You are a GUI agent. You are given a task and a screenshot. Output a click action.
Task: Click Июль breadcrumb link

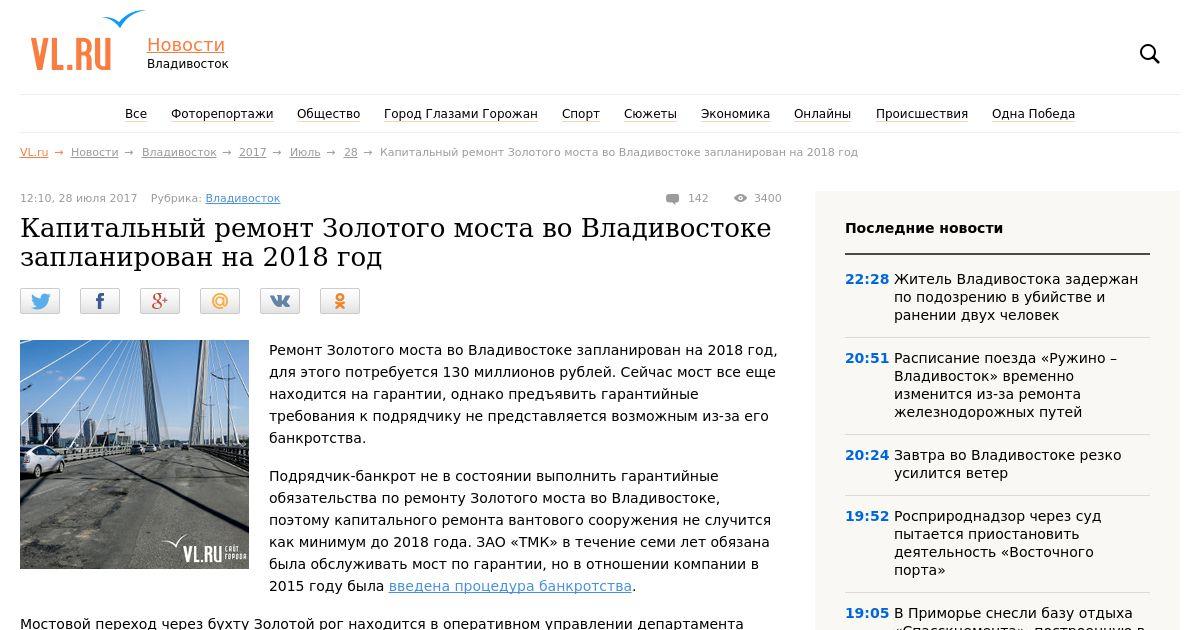(305, 152)
